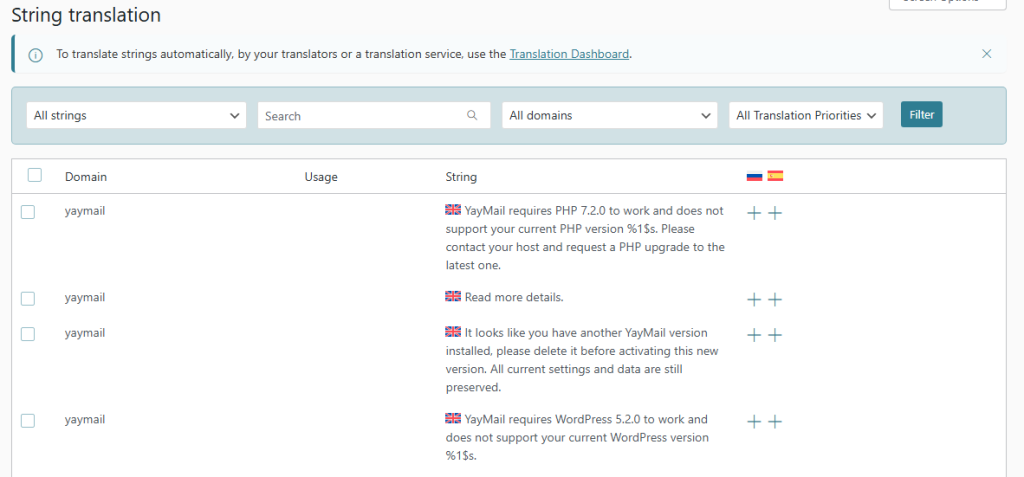Click UK flag beside WordPress 5.2.0 string
Viewport: 1024px width, 477px height.
tap(453, 418)
